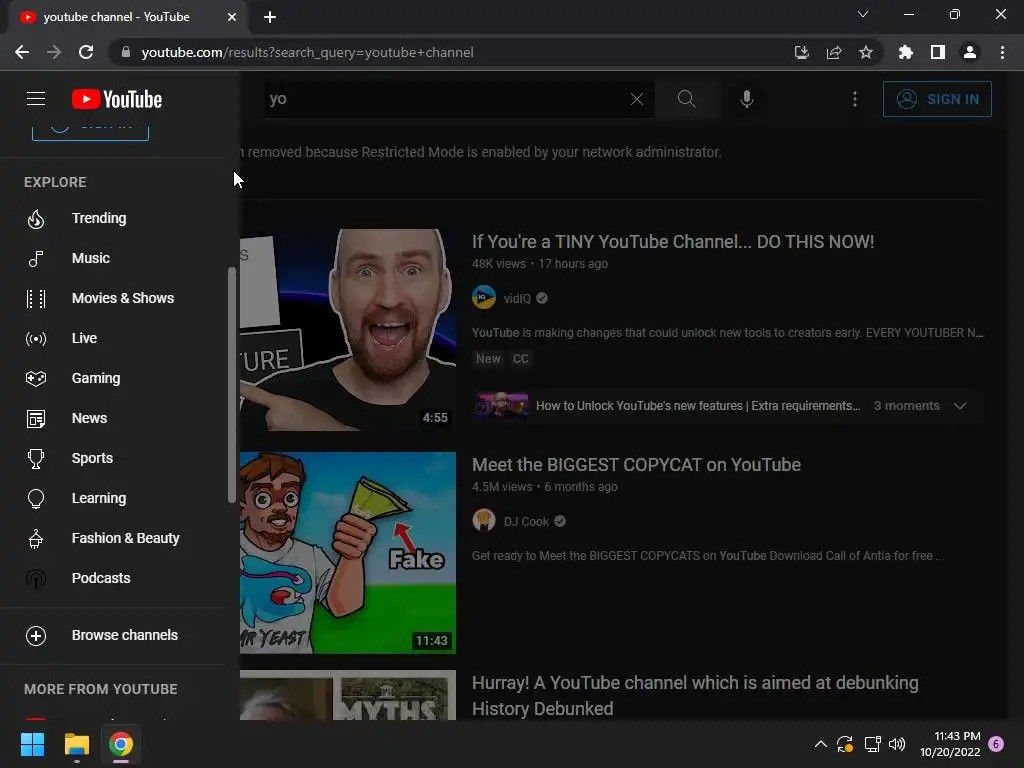This screenshot has width=1024, height=768.
Task: Open the MYTHS video thumbnail
Action: [x=347, y=696]
